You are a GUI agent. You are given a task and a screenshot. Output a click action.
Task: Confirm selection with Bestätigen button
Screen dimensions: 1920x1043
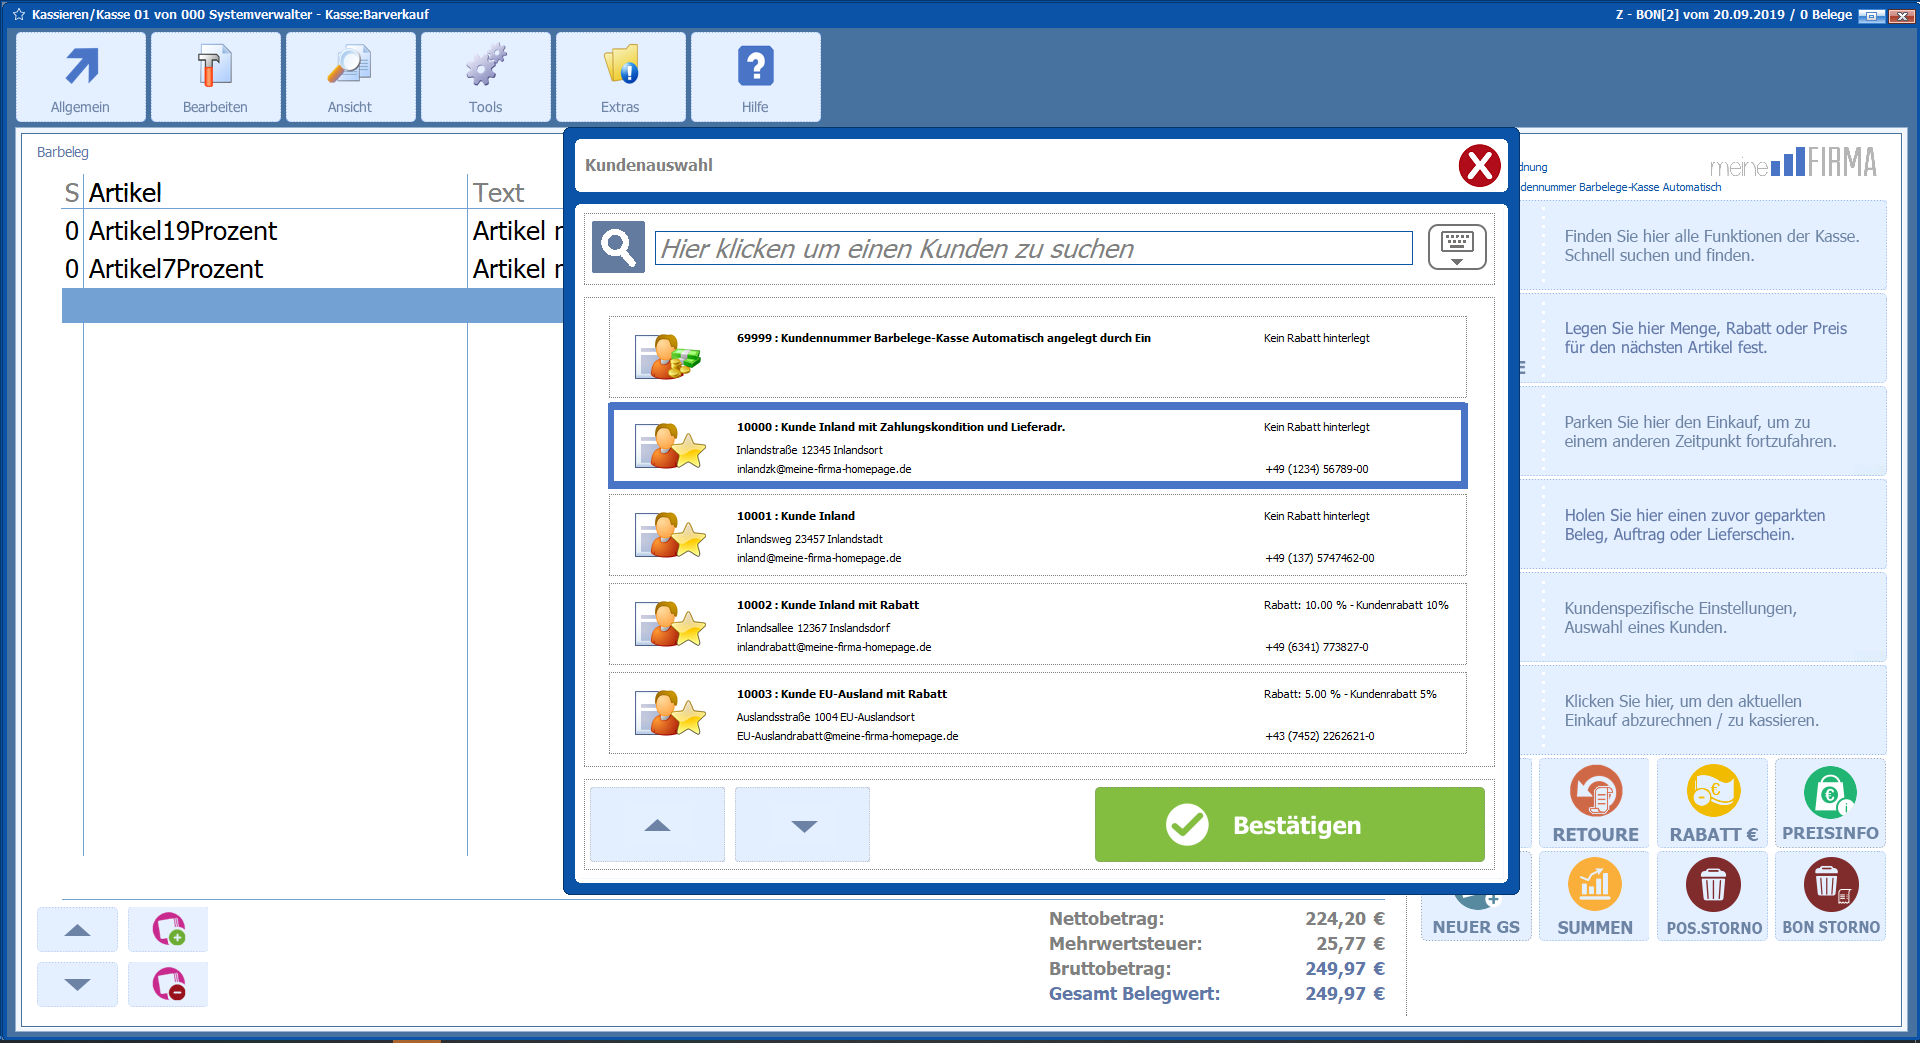click(1289, 824)
